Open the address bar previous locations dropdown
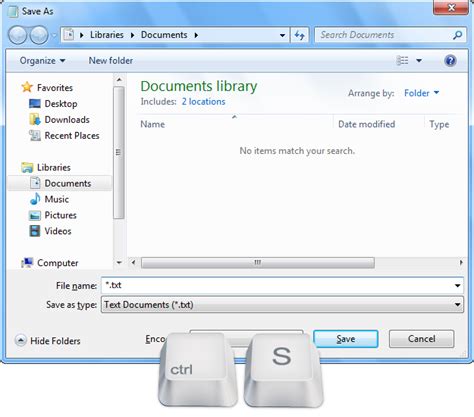Viewport: 474px width, 417px height. [282, 35]
